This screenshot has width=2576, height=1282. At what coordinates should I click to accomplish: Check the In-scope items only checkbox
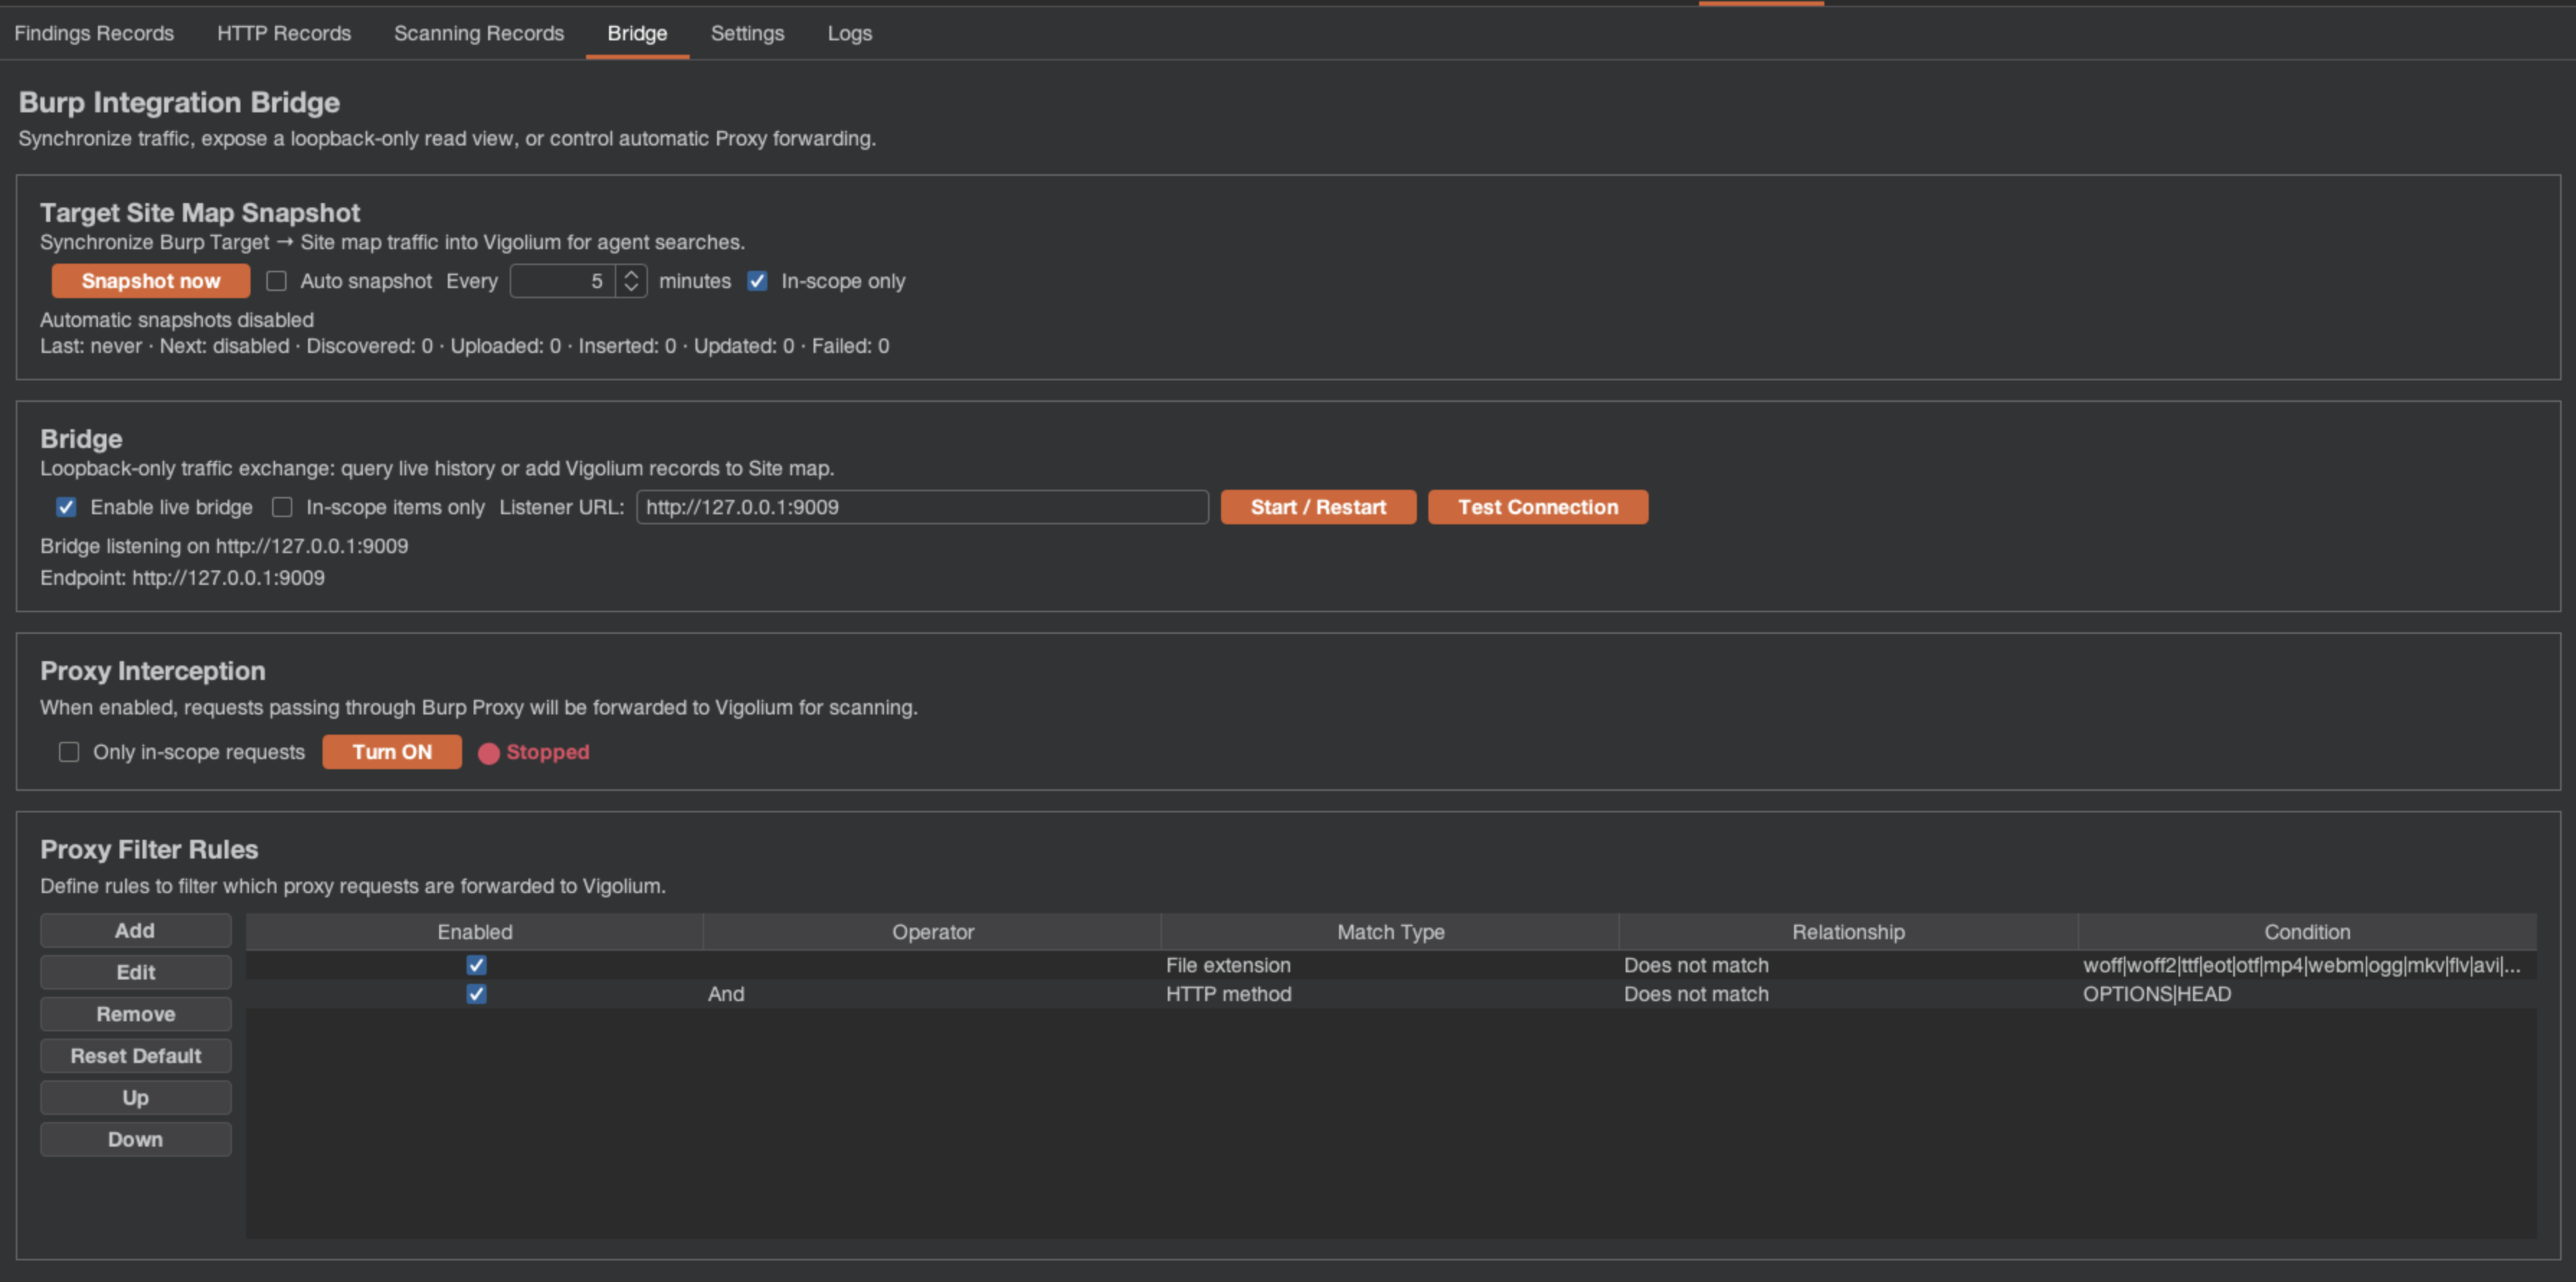283,507
